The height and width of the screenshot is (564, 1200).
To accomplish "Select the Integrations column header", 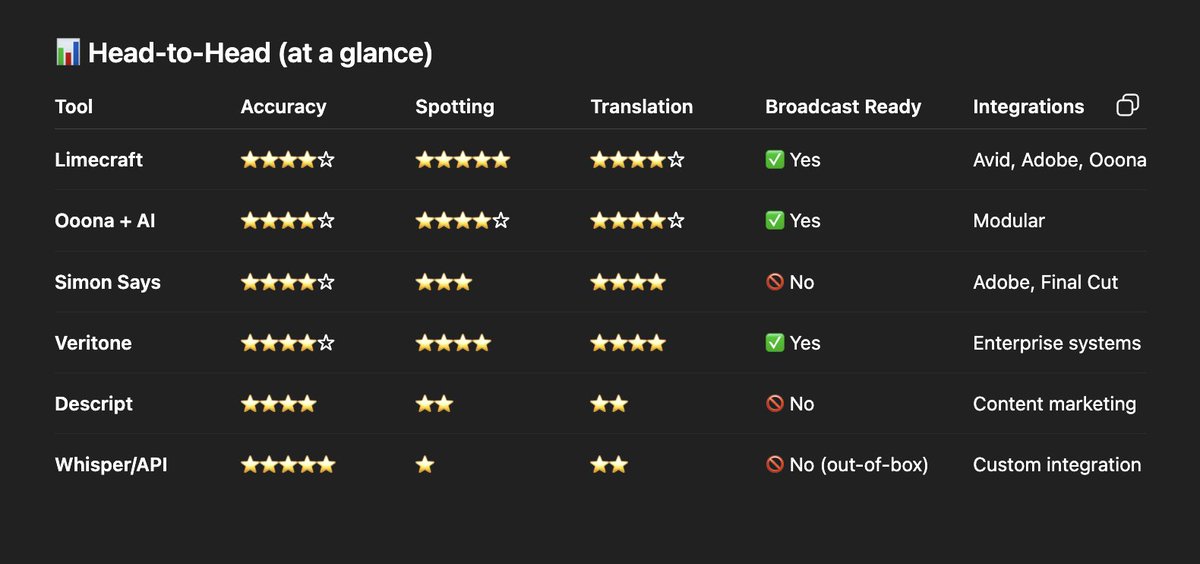I will 1028,107.
